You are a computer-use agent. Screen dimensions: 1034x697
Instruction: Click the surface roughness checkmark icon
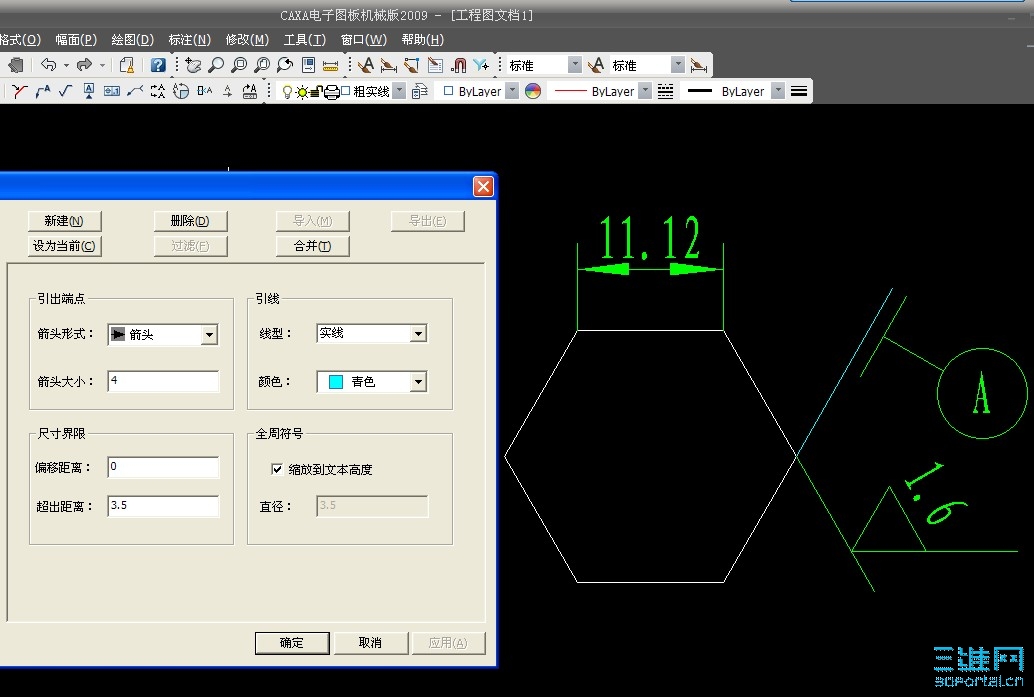coord(65,91)
